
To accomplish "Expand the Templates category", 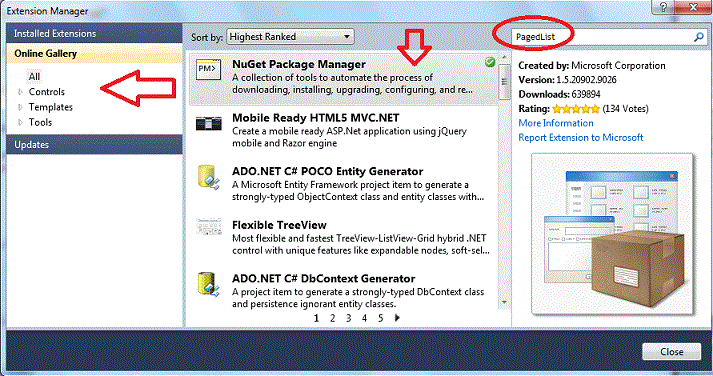I will pyautogui.click(x=20, y=107).
